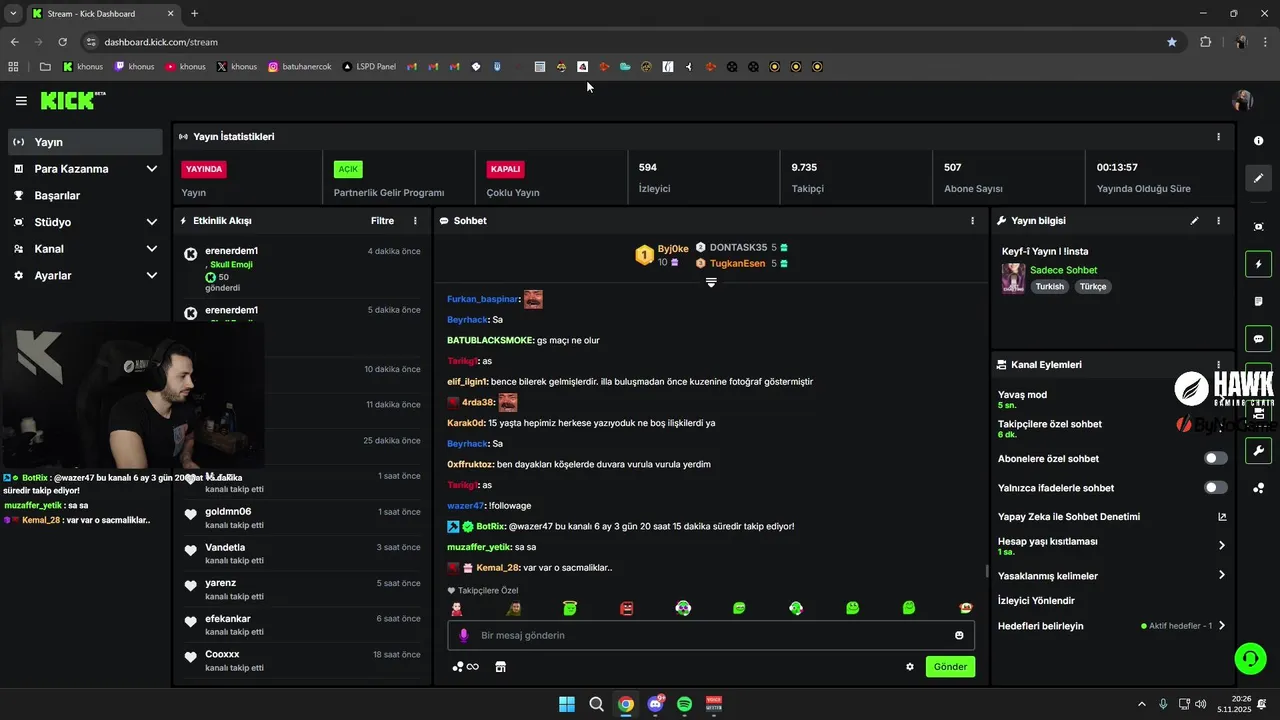Open the LSPD Panel bookmark

pyautogui.click(x=369, y=67)
